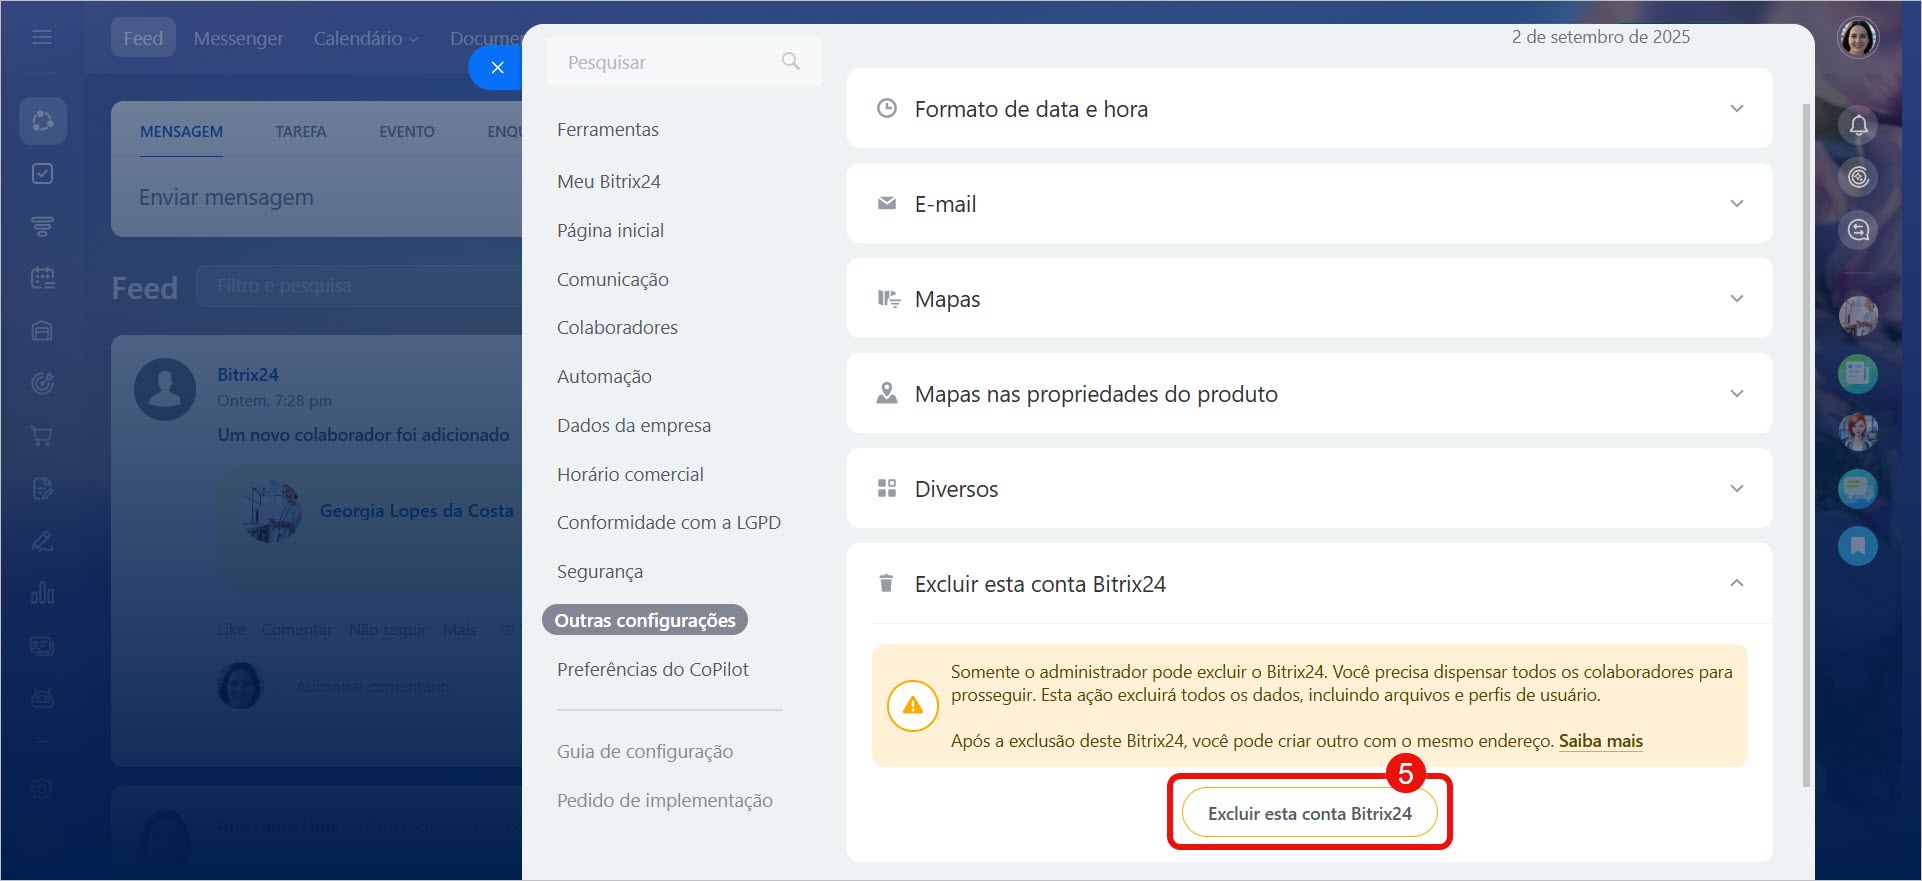Click the grid icon next to Diversos
Viewport: 1922px width, 881px height.
point(887,488)
